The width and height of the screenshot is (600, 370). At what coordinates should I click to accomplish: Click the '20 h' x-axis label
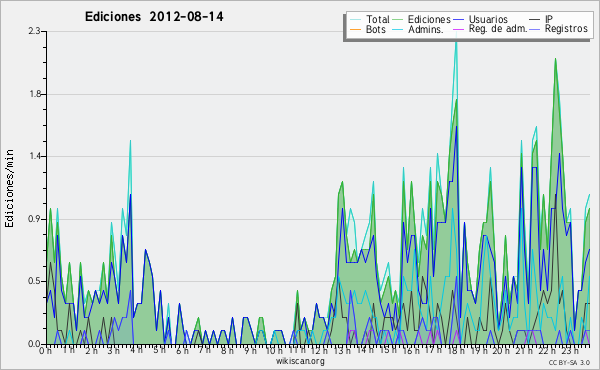pos(501,351)
